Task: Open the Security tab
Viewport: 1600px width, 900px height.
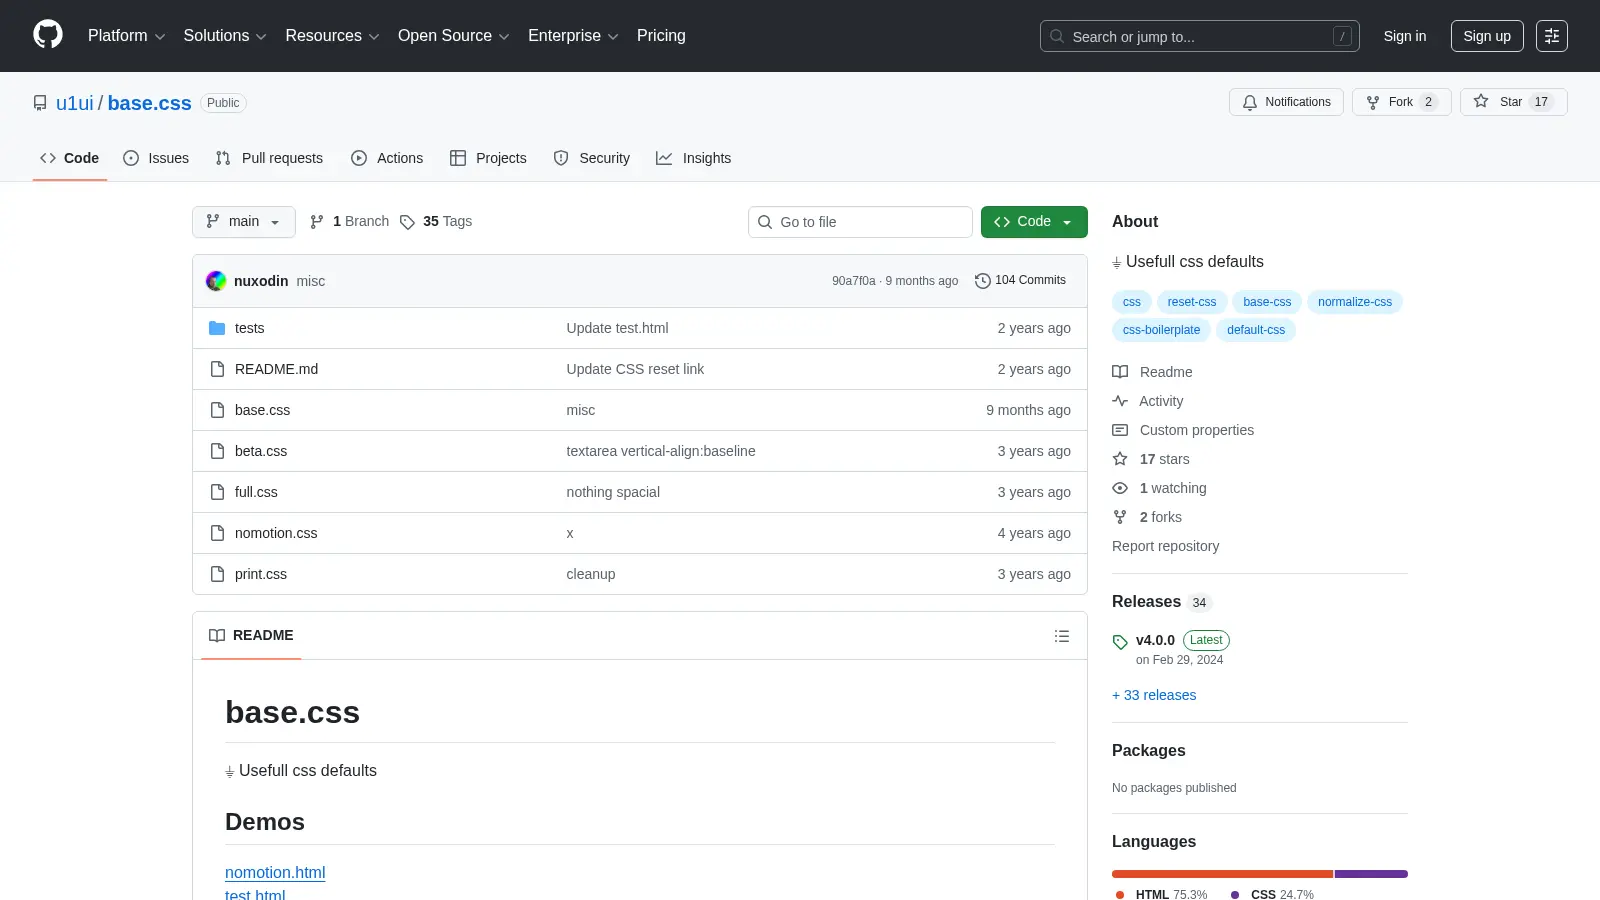Action: click(x=592, y=158)
